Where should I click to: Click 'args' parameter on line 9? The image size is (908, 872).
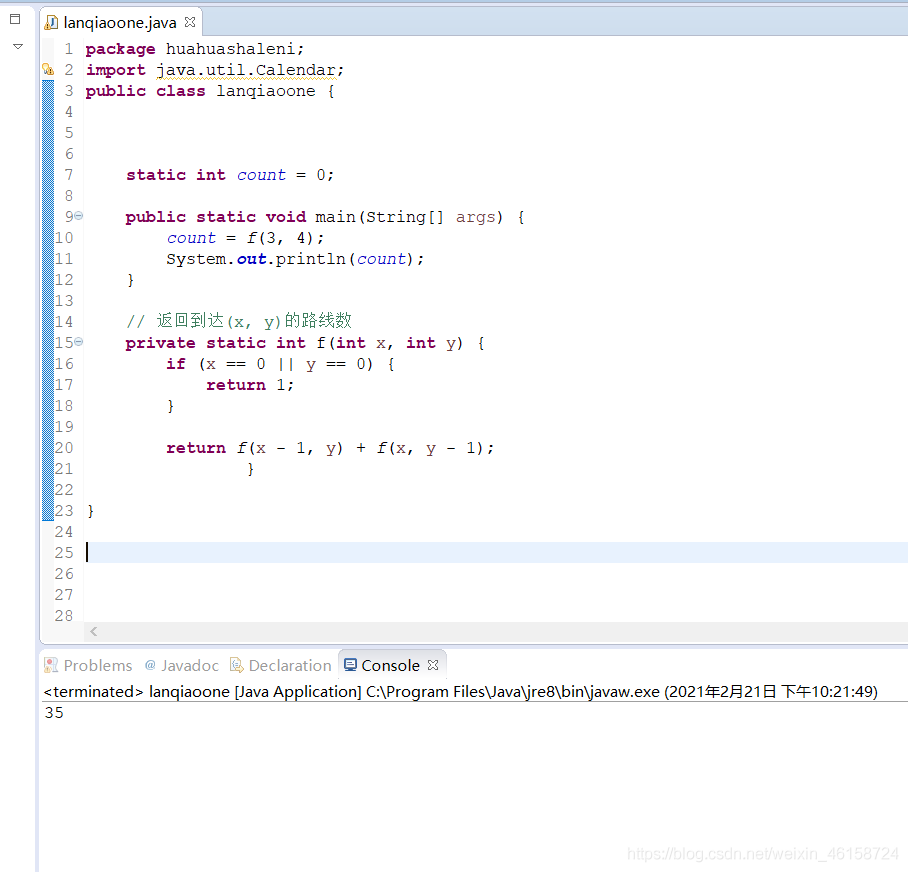(475, 217)
